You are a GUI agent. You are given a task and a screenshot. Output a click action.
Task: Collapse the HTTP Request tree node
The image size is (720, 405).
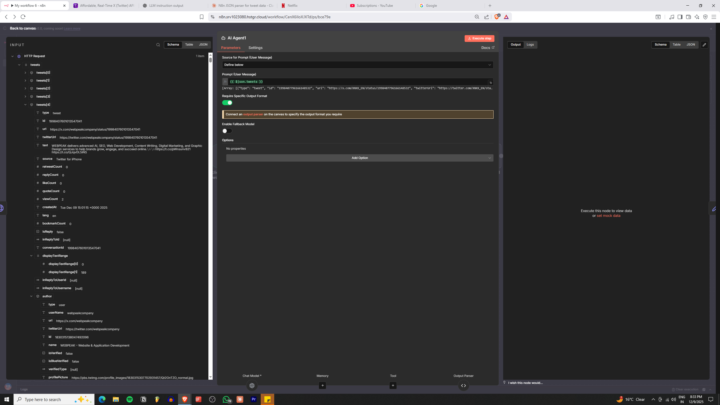(x=12, y=56)
